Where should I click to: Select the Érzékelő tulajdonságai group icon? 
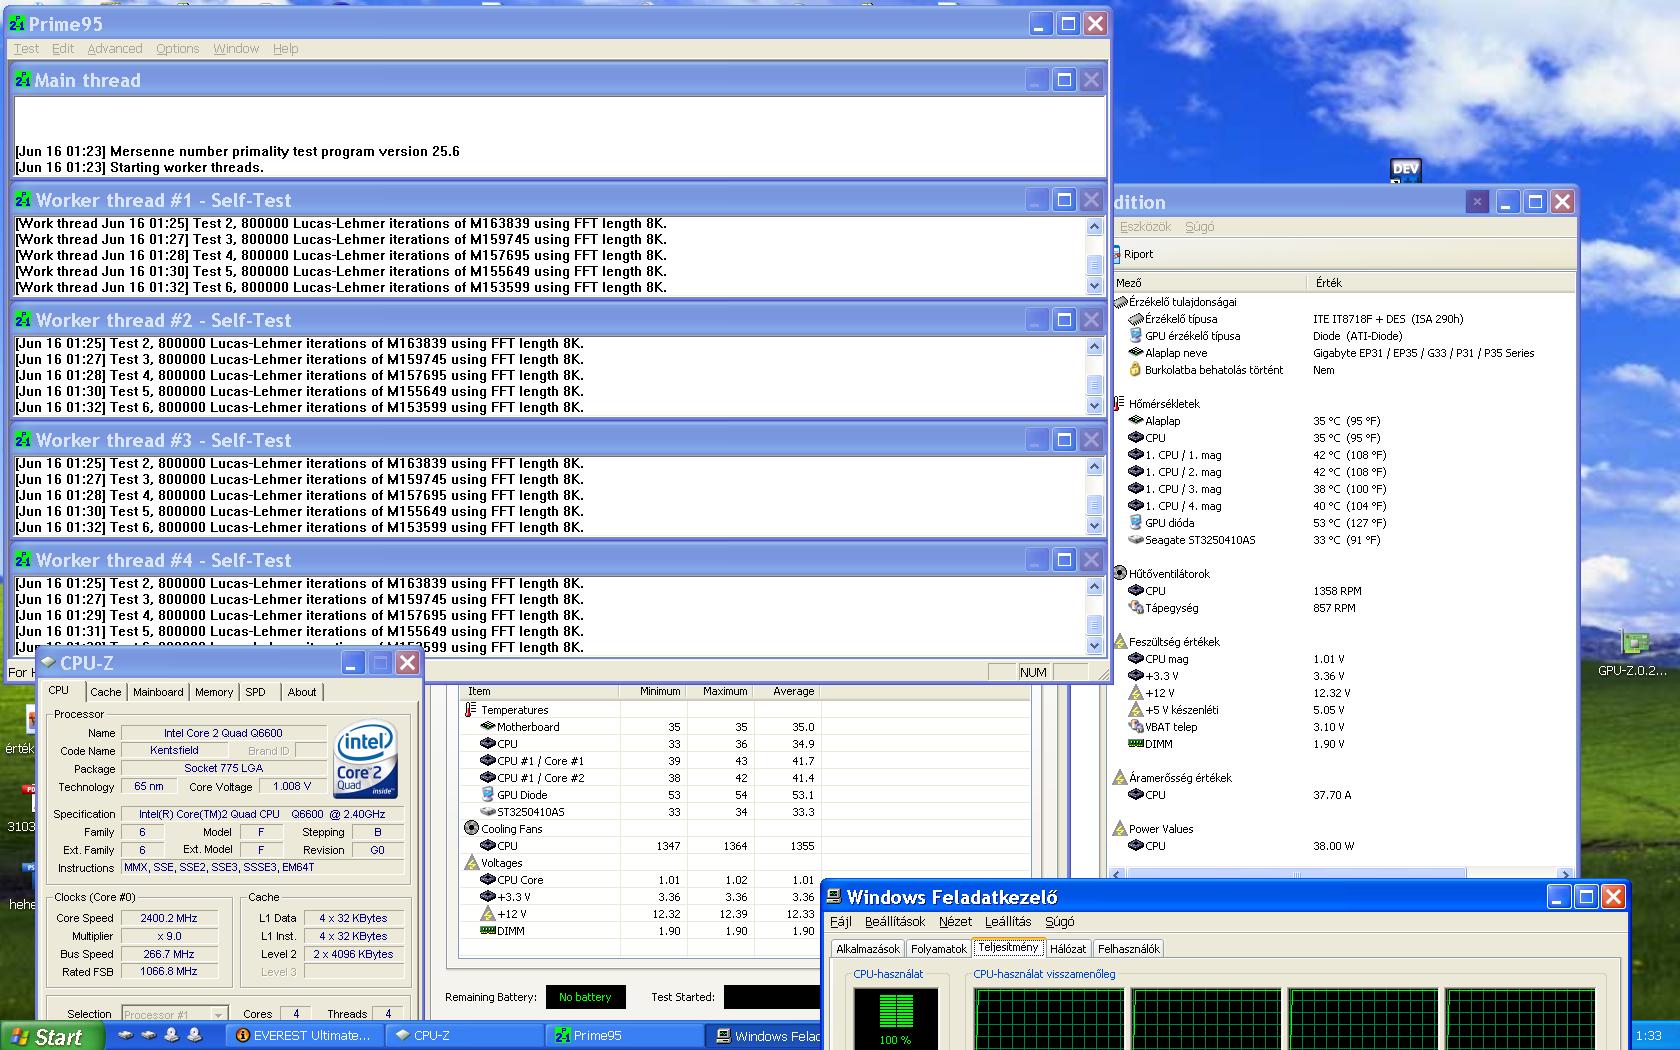click(x=1120, y=302)
